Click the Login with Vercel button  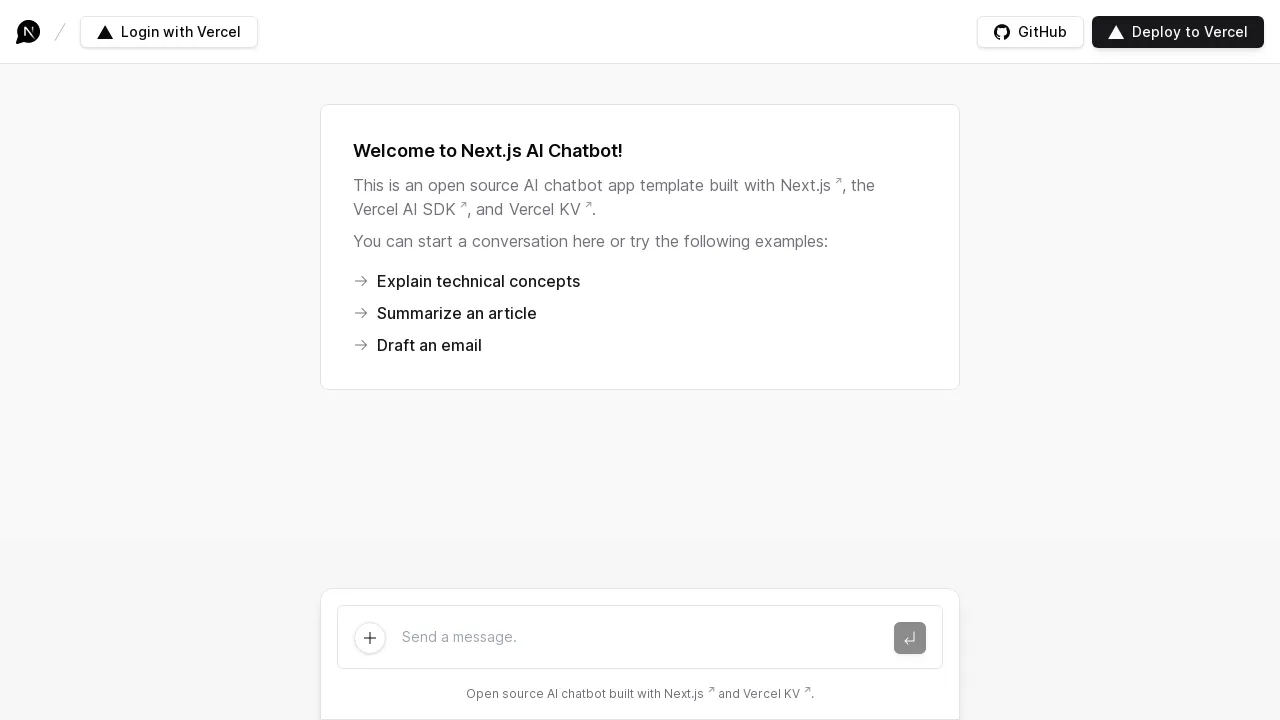[169, 32]
